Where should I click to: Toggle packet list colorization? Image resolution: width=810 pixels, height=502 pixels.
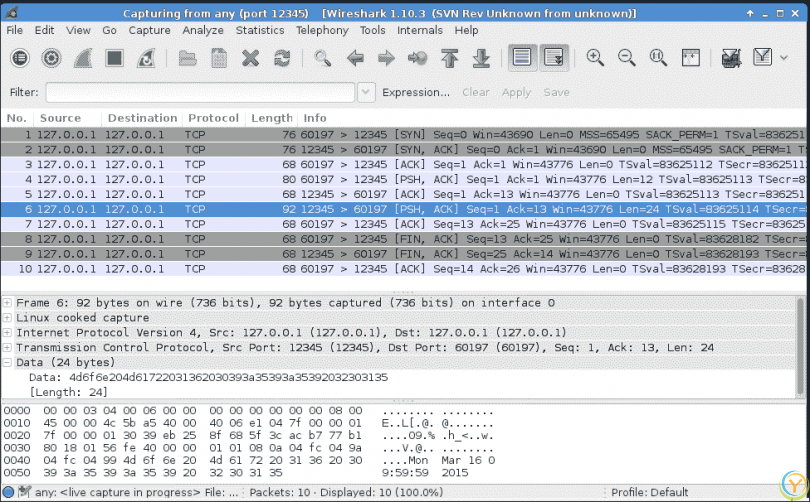pos(521,58)
